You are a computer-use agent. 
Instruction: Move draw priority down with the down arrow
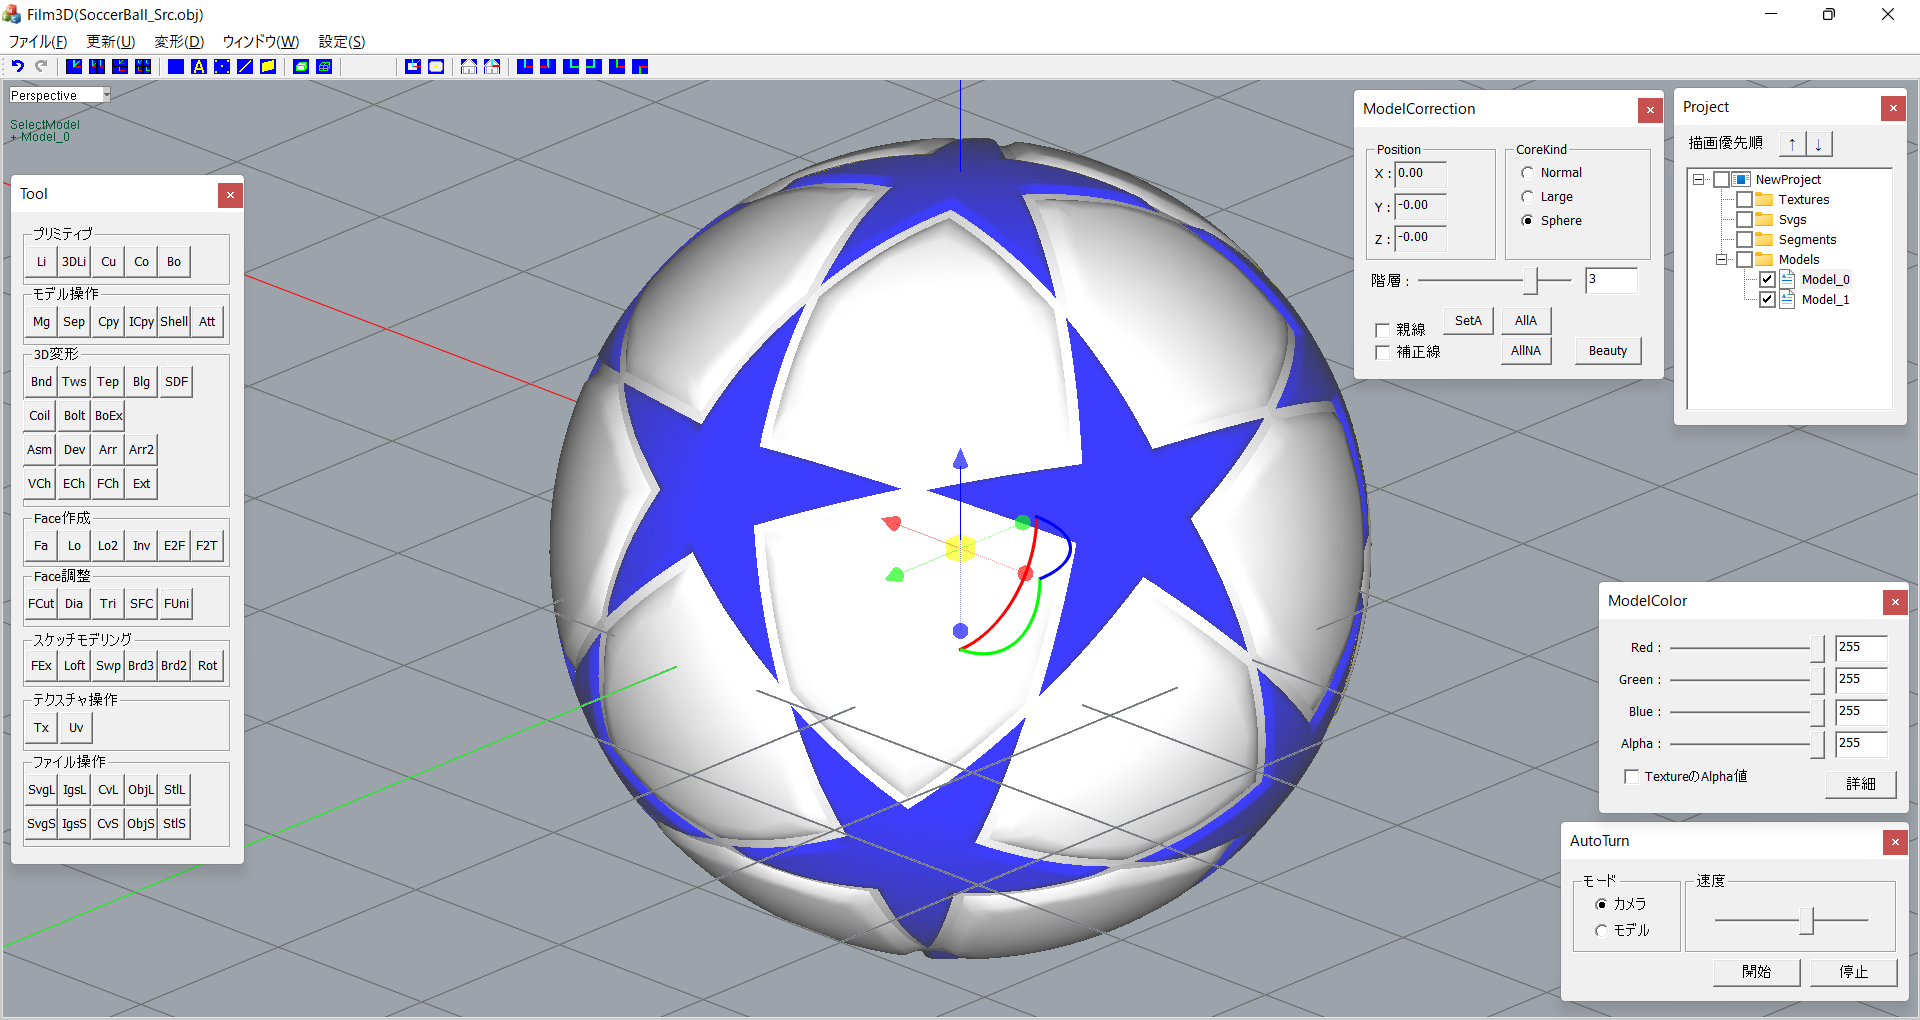pos(1818,144)
